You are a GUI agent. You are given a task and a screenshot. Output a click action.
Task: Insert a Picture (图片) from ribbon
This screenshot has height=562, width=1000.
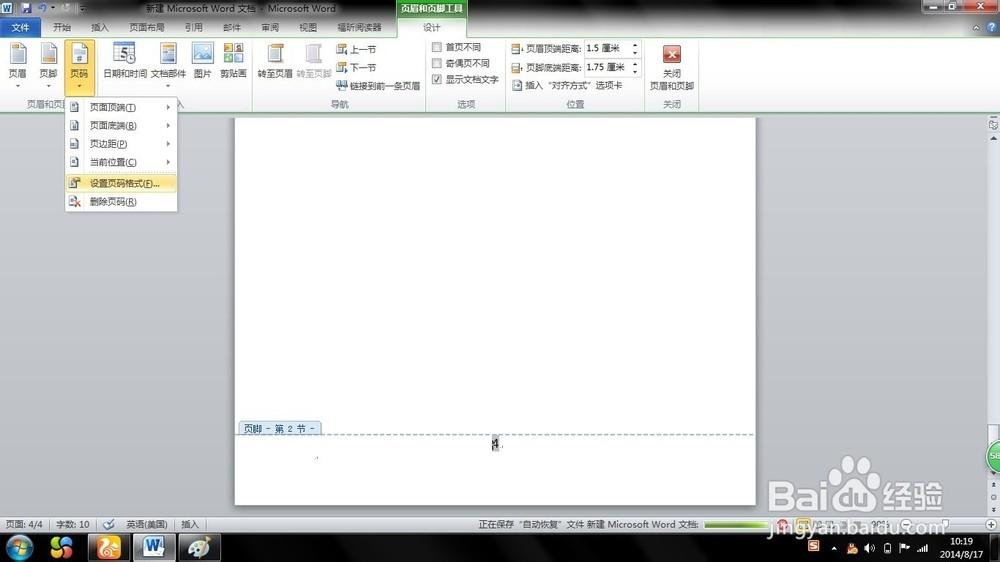[x=203, y=61]
